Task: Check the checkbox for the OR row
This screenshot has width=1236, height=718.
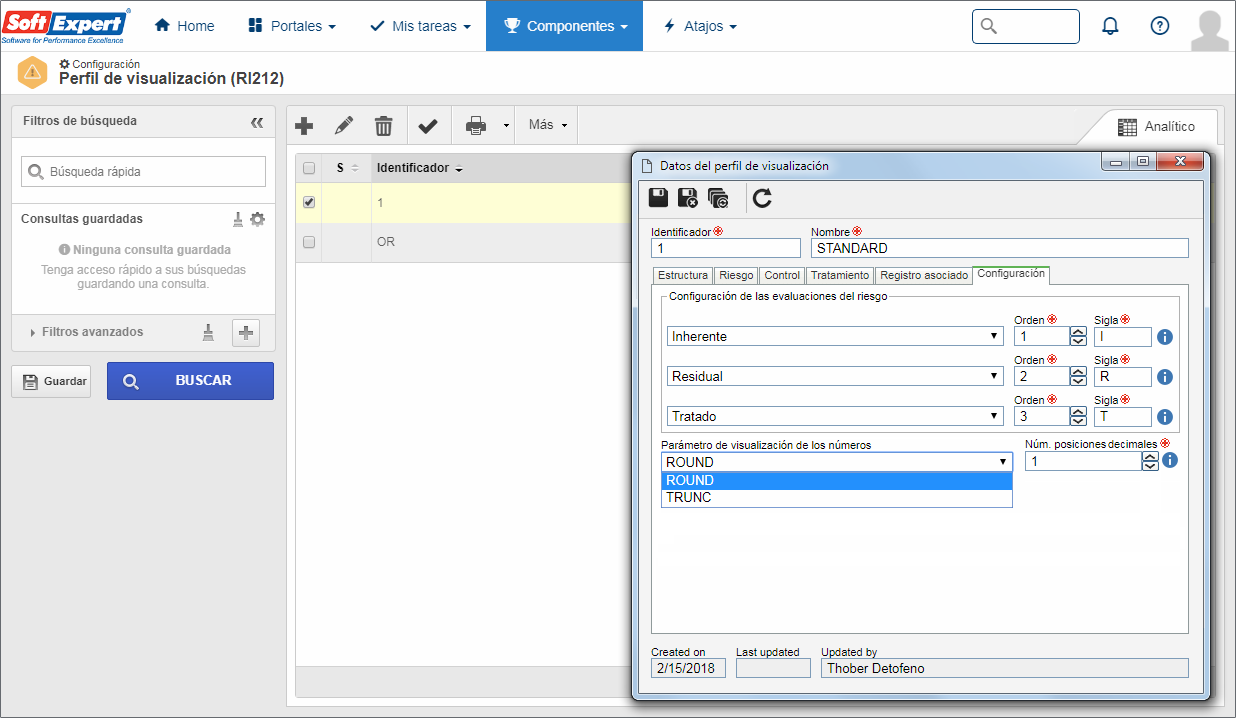Action: pyautogui.click(x=309, y=242)
